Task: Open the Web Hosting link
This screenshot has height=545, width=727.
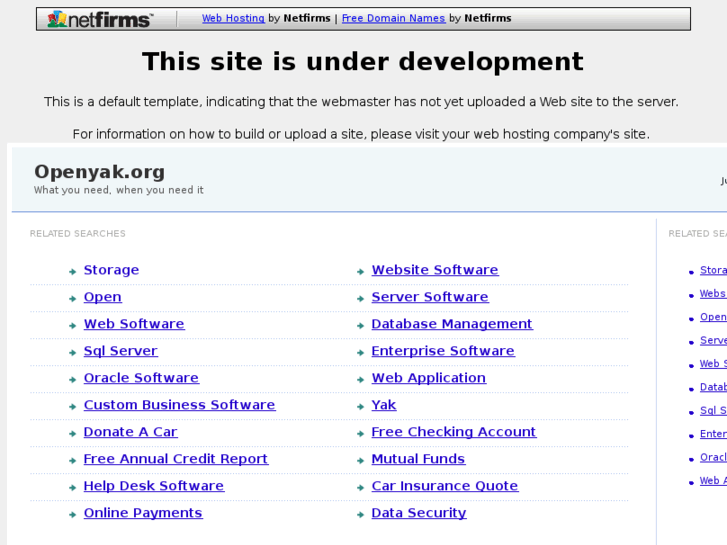Action: click(x=233, y=18)
